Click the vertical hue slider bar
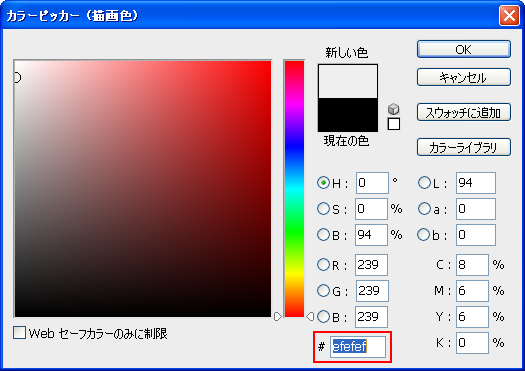This screenshot has width=525, height=371. click(294, 189)
